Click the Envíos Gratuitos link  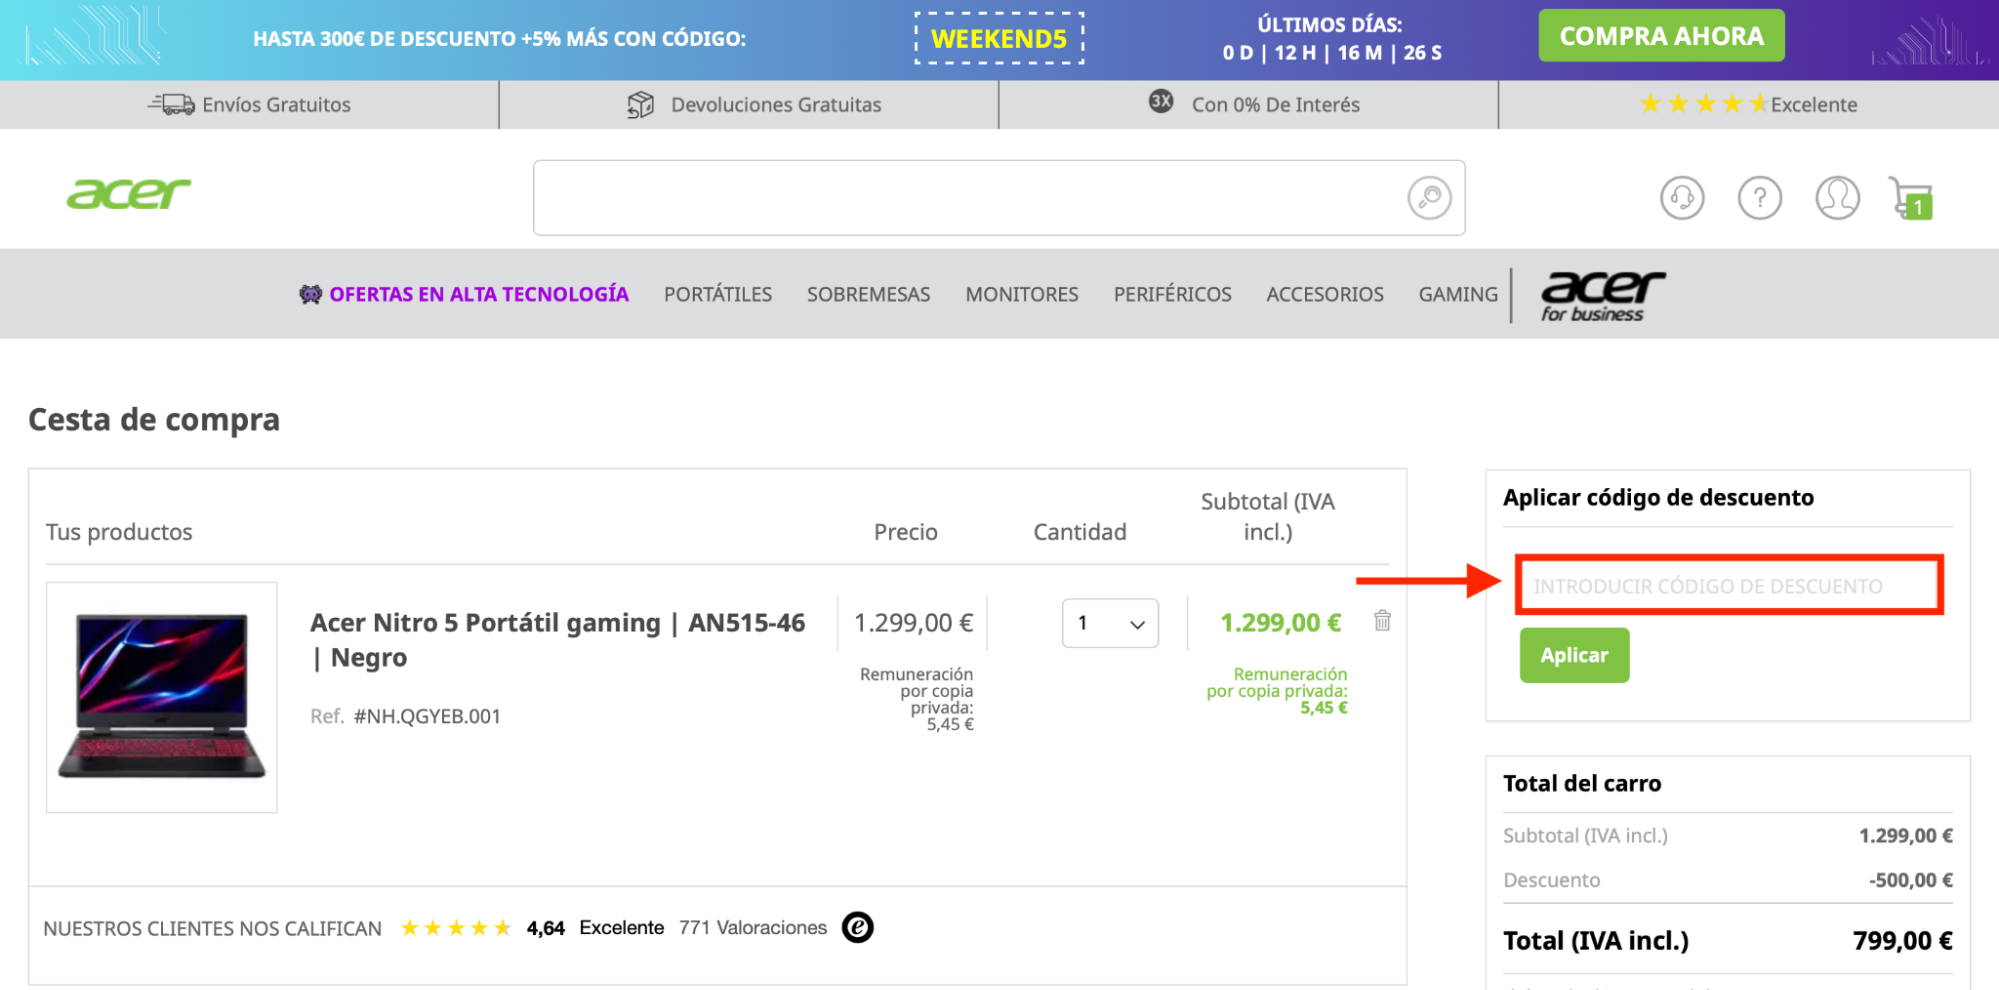276,105
